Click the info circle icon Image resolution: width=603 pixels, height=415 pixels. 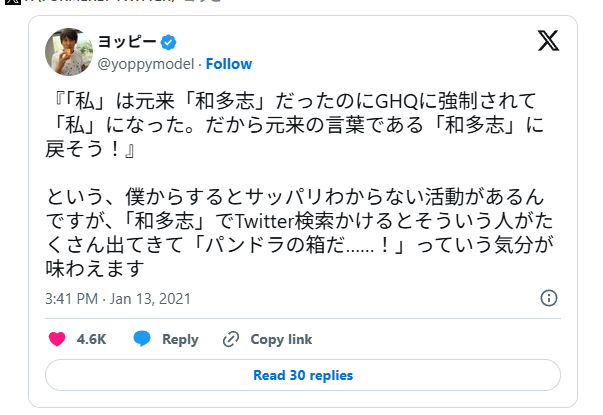tap(548, 299)
